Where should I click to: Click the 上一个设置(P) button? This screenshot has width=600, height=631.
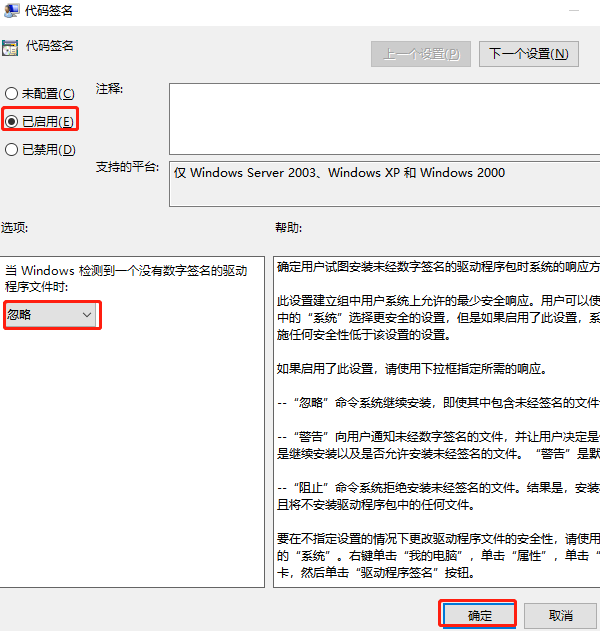point(421,54)
